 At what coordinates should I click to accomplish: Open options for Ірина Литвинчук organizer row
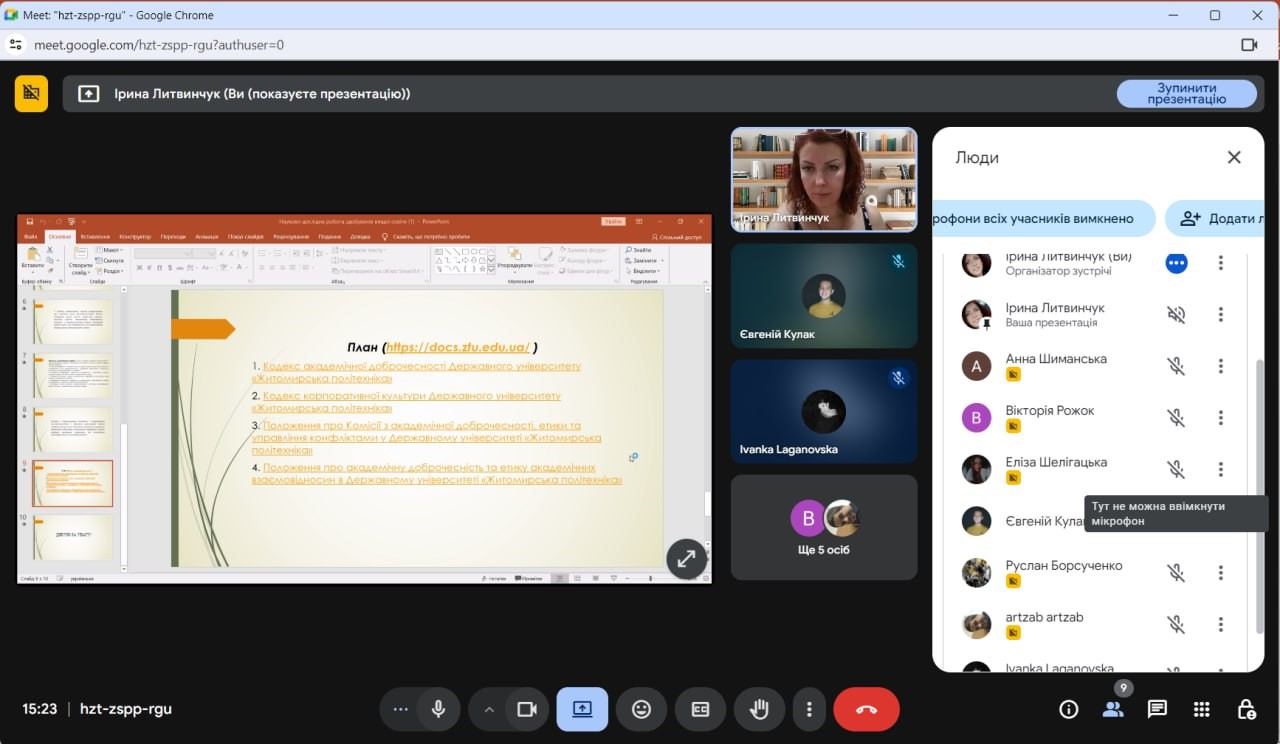(1220, 263)
